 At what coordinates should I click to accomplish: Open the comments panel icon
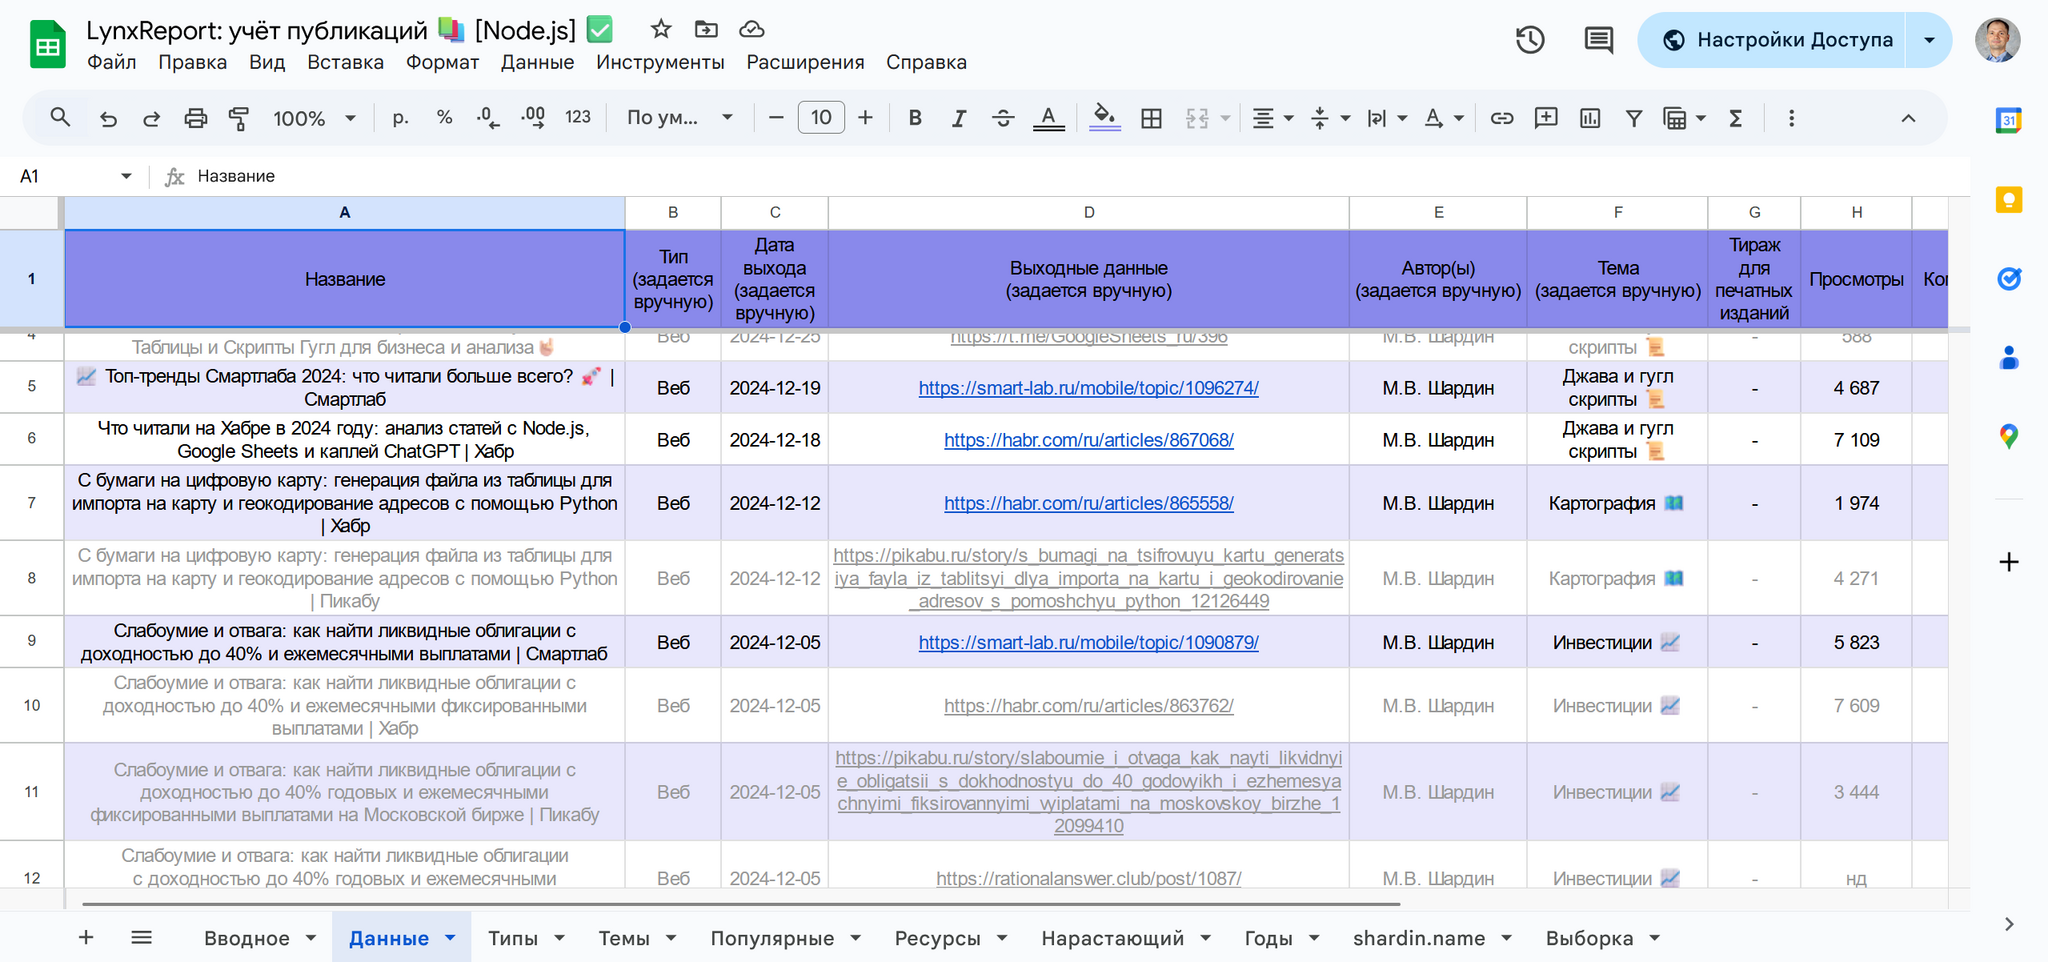[1598, 40]
